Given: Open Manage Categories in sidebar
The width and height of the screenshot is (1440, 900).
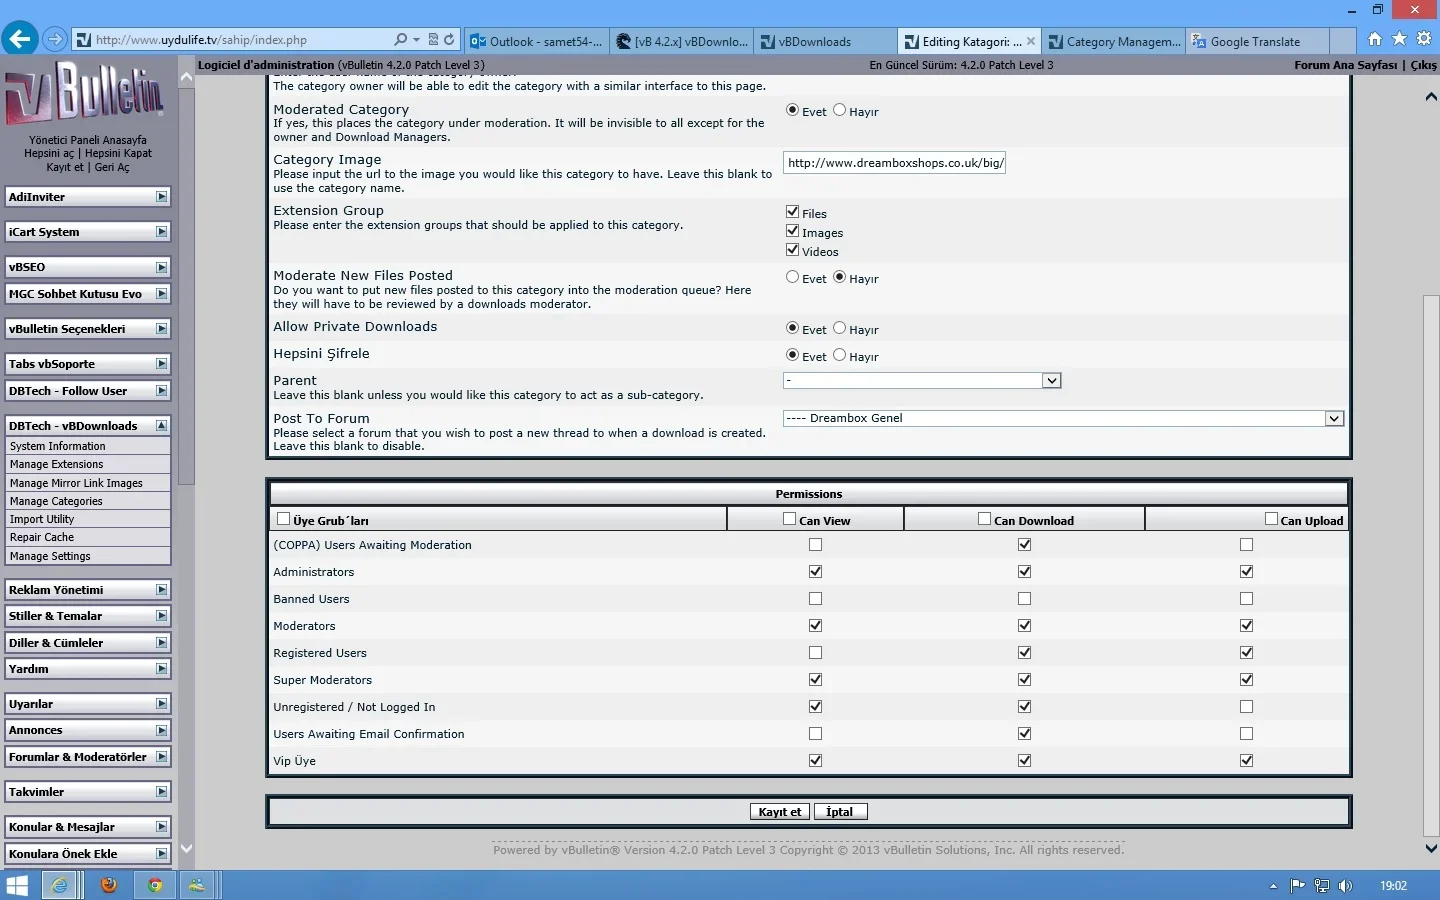Looking at the screenshot, I should (56, 501).
